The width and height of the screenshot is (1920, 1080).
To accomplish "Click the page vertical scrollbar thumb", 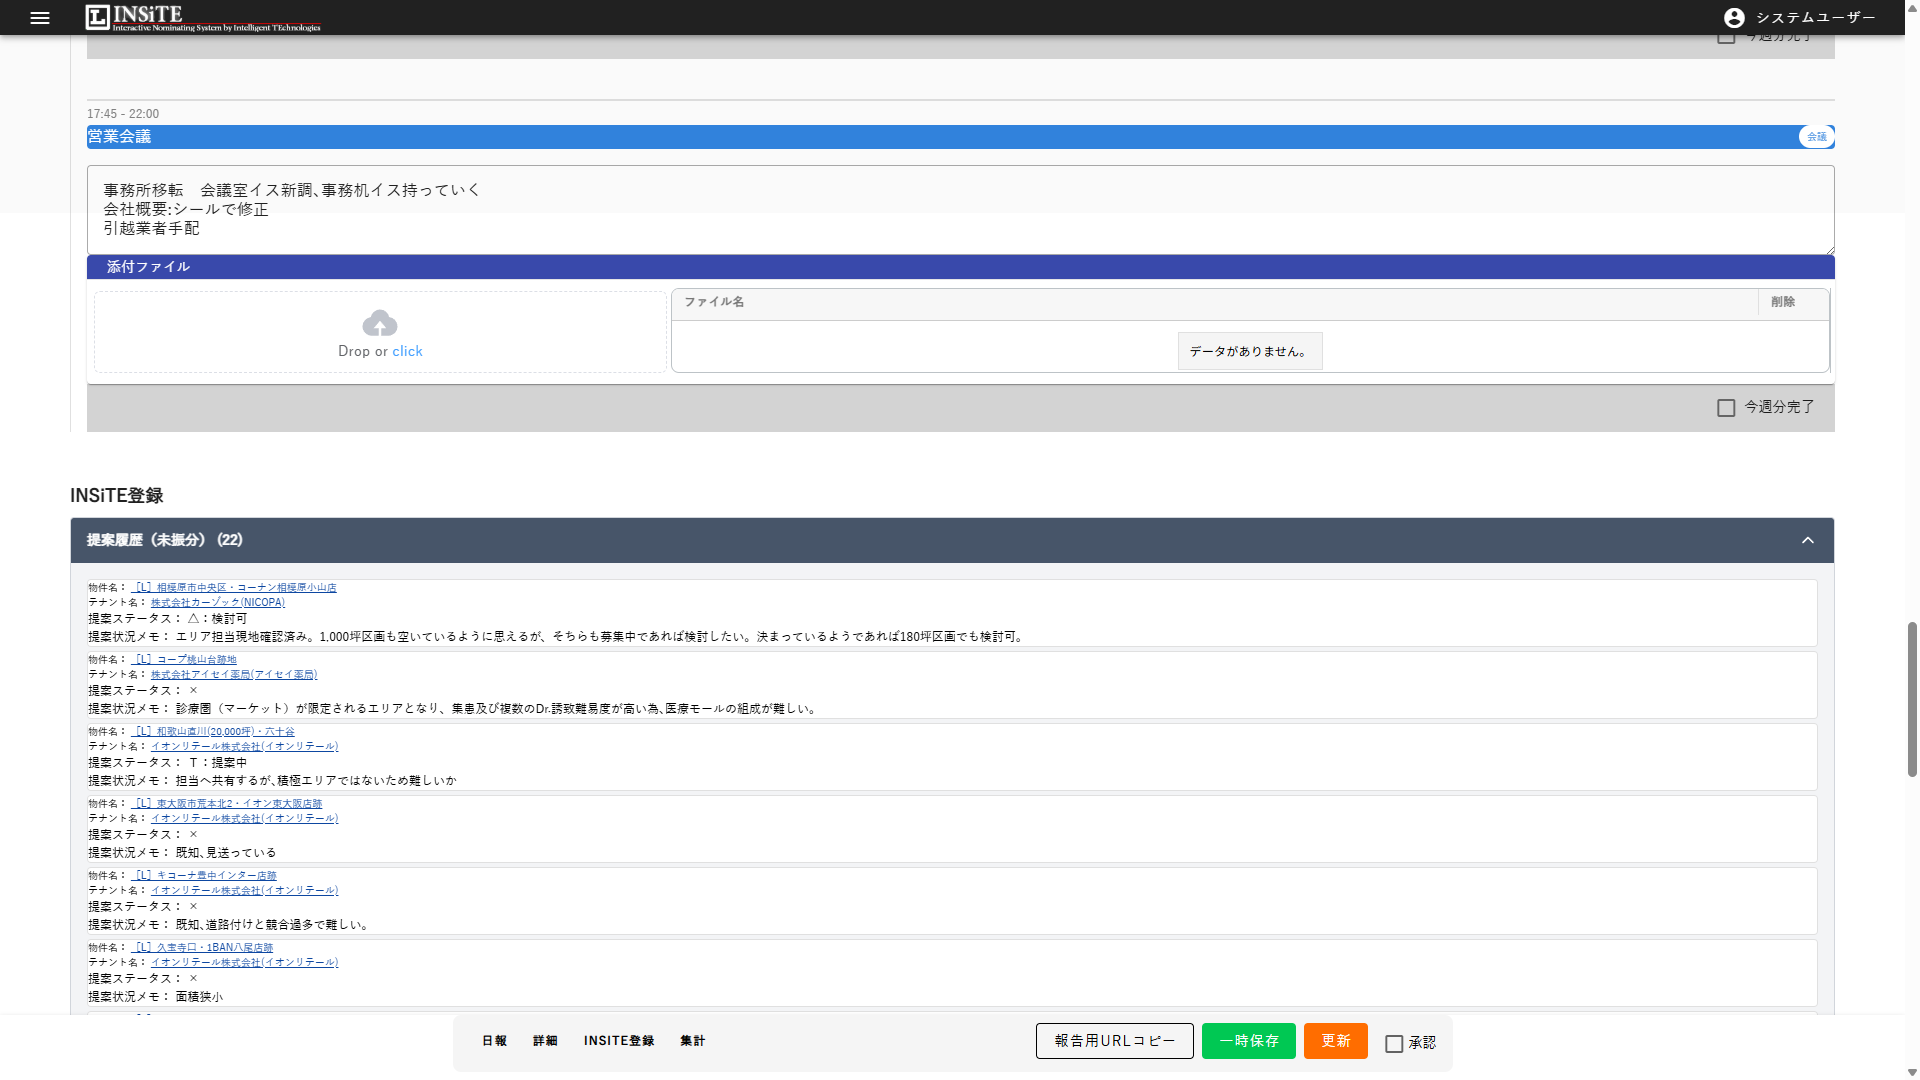I will coord(1912,699).
